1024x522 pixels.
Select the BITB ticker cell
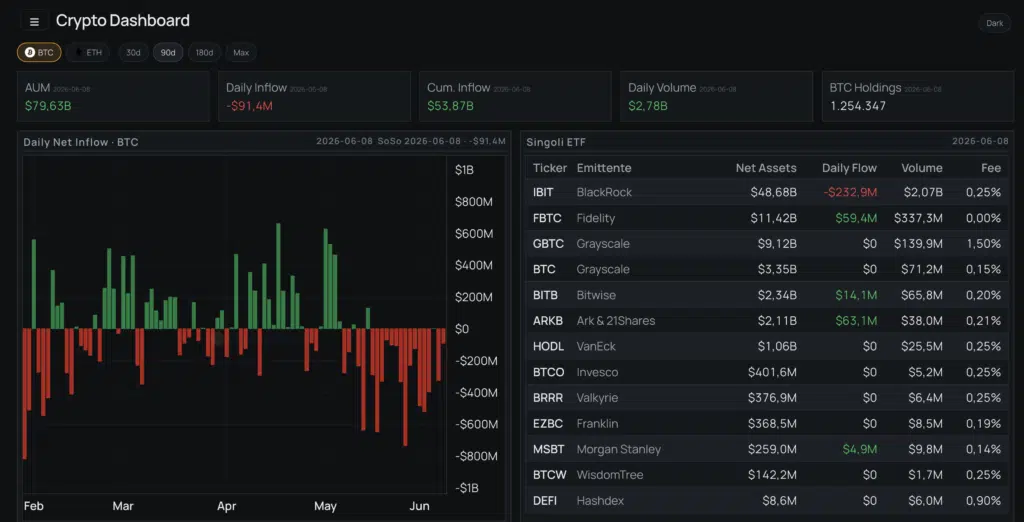[545, 295]
